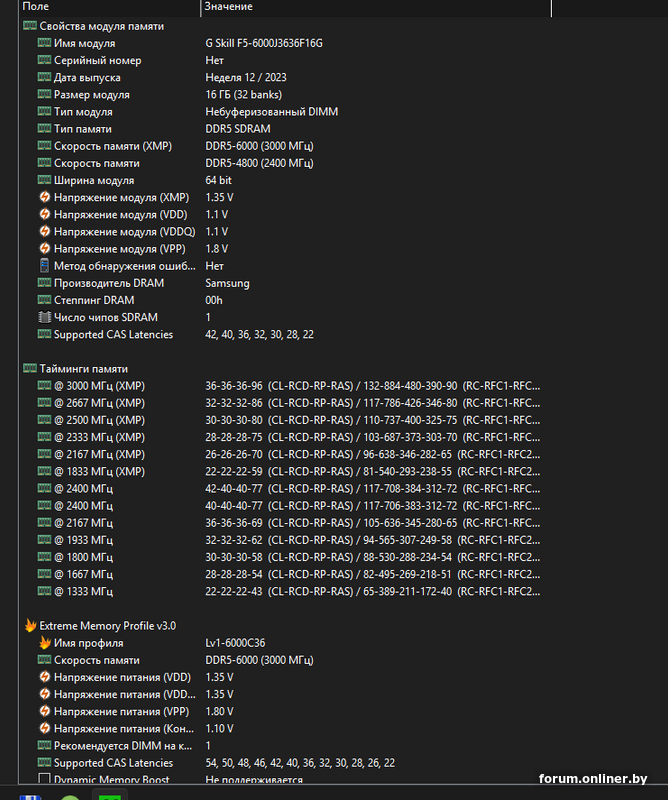Click the memory chip icon beside Имя модуля
This screenshot has height=800, width=668.
(44, 43)
